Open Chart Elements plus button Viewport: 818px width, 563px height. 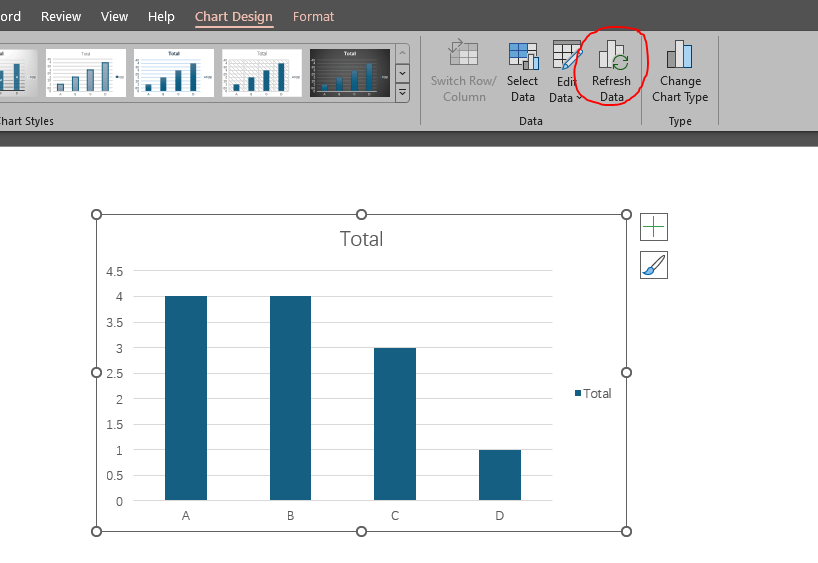pyautogui.click(x=654, y=227)
